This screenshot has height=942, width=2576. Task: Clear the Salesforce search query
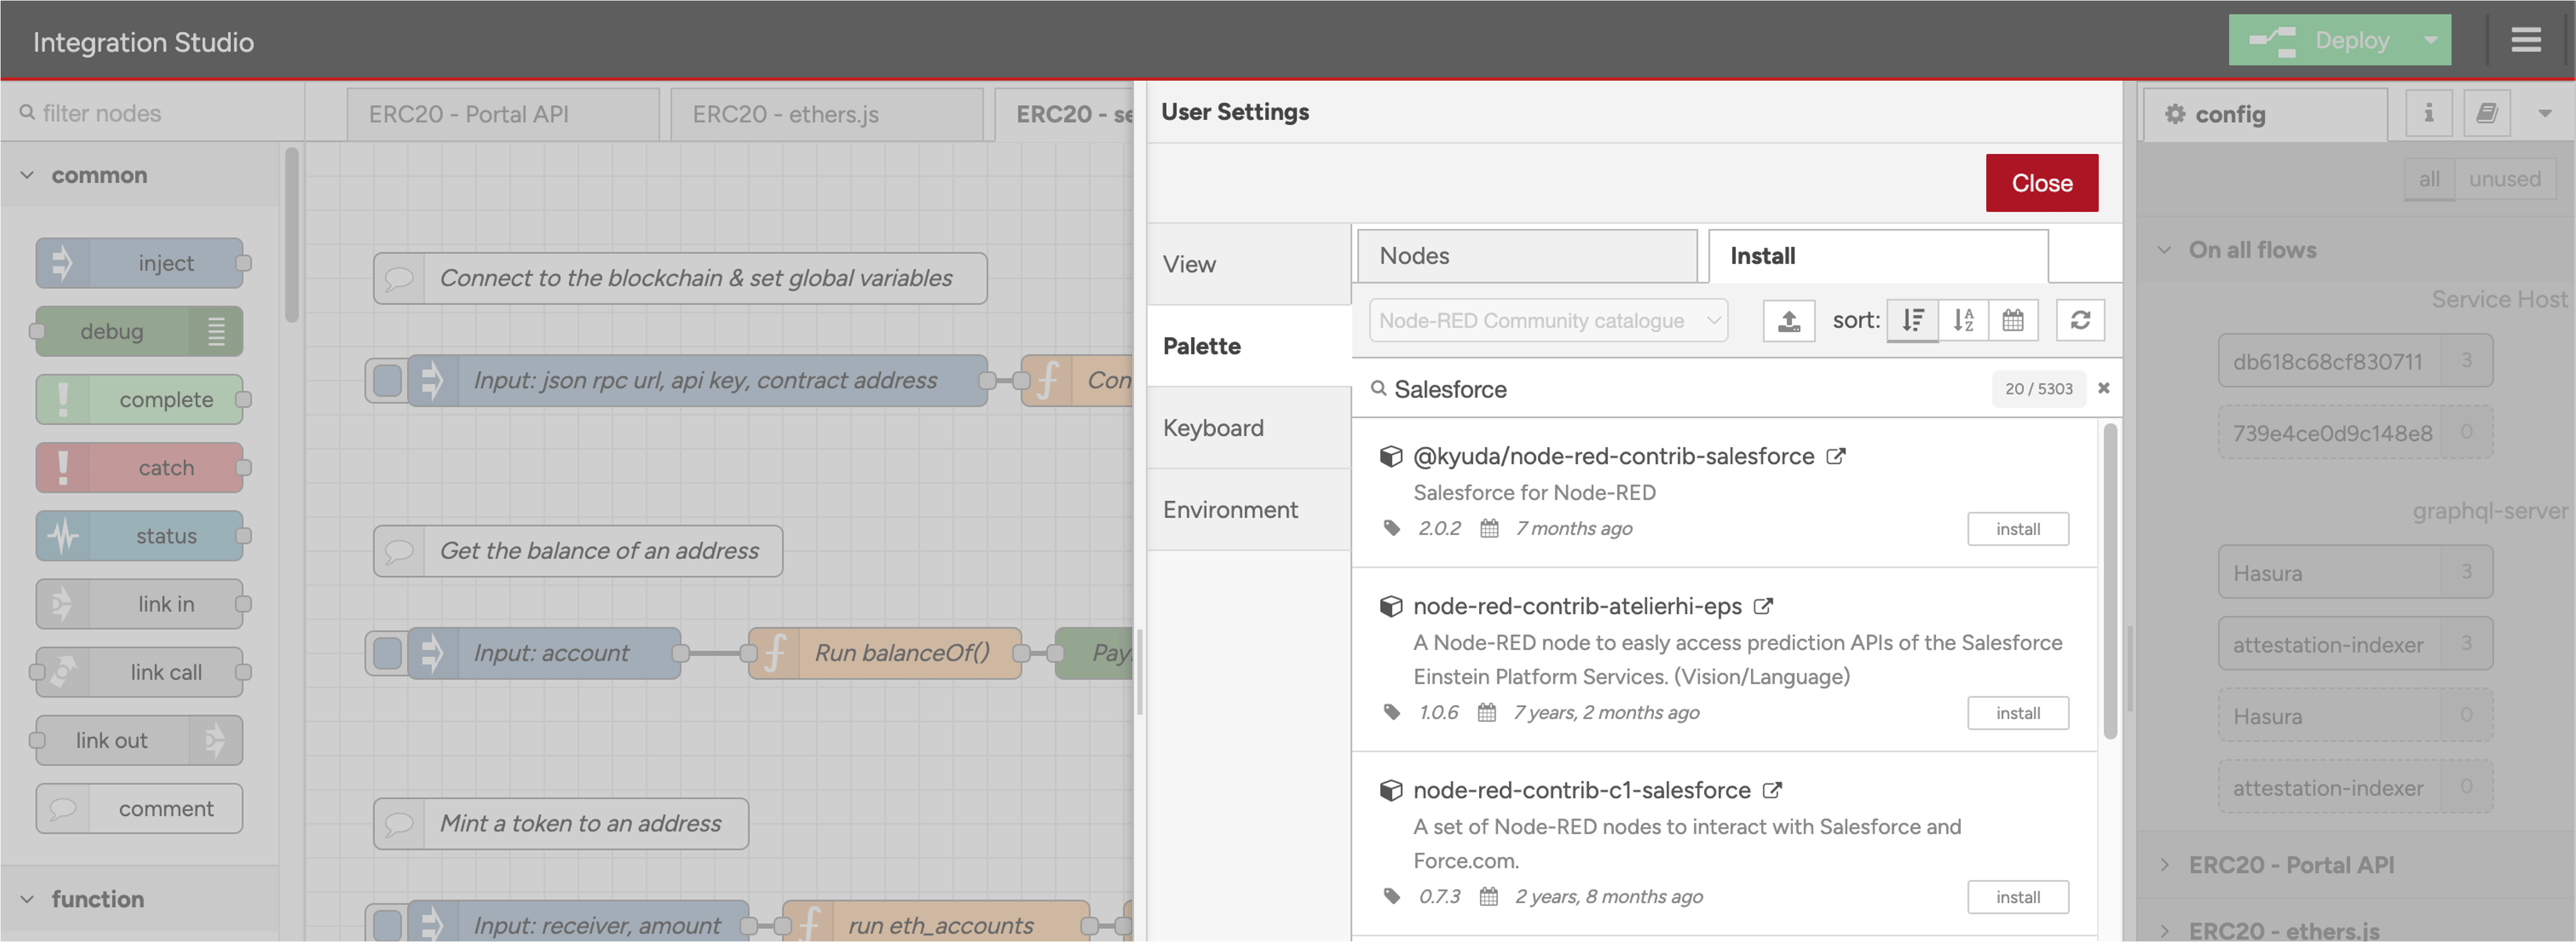2104,388
